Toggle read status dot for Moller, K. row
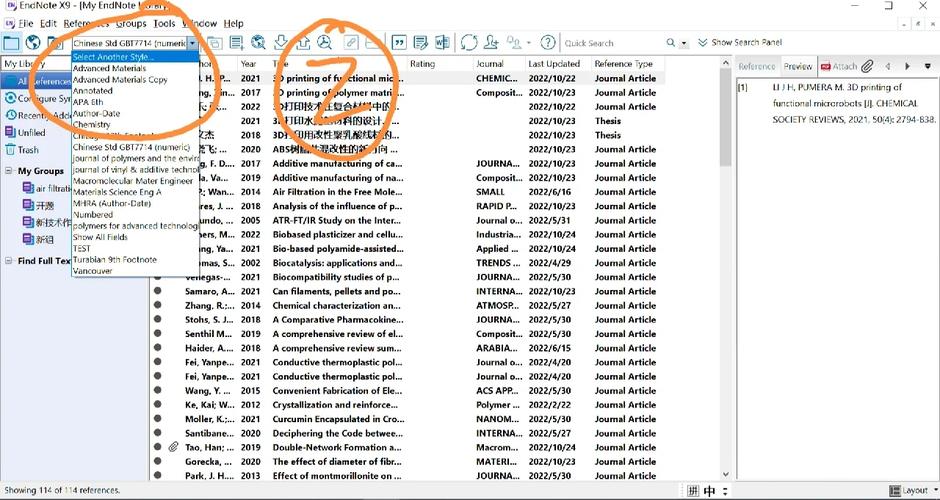The width and height of the screenshot is (940, 500). pyautogui.click(x=158, y=419)
